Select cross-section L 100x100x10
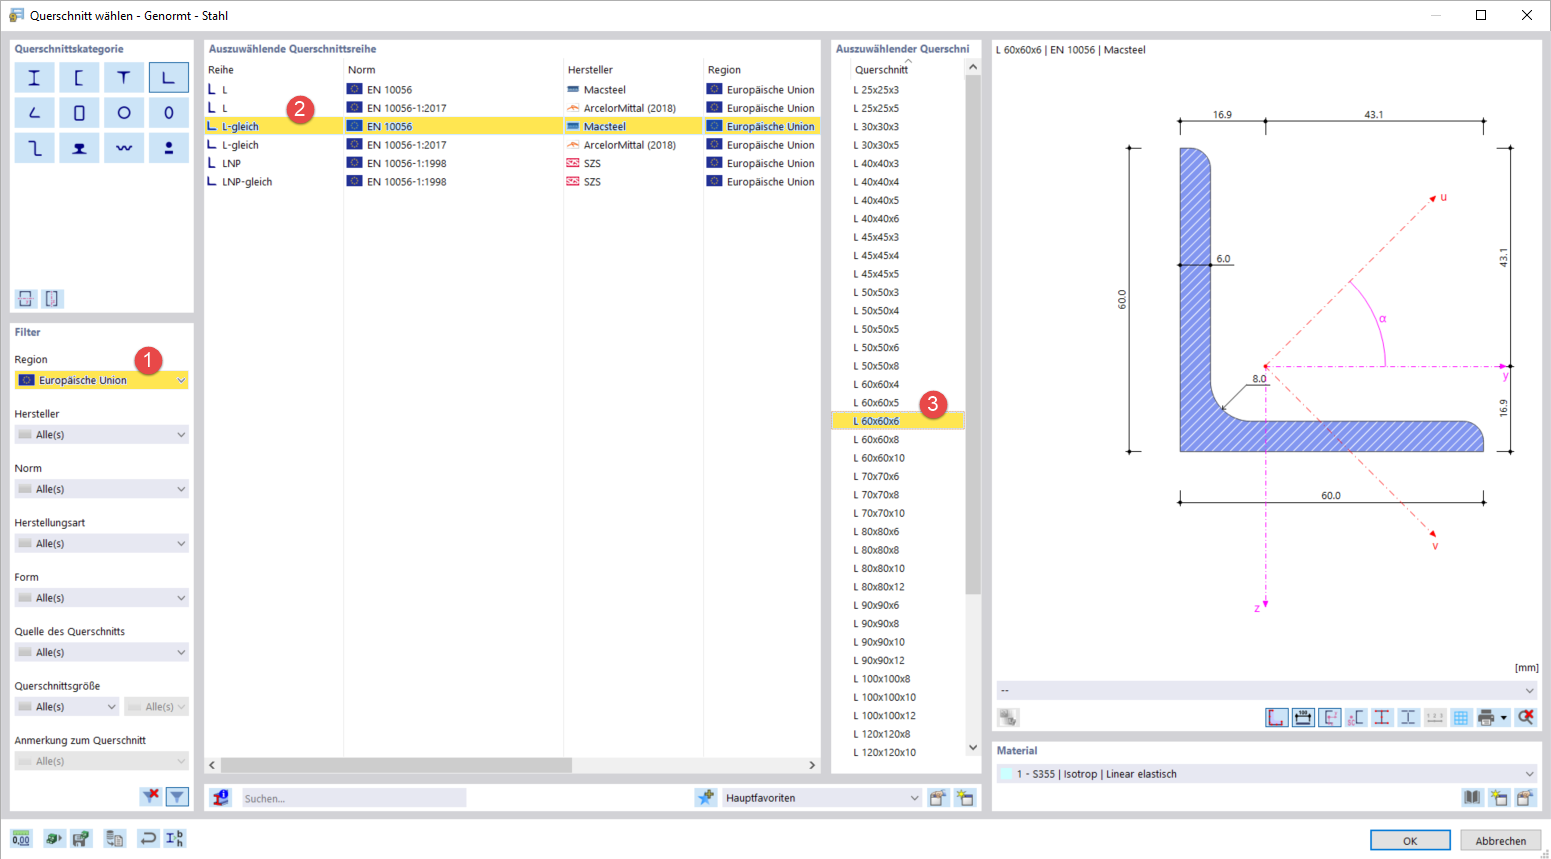 (898, 697)
